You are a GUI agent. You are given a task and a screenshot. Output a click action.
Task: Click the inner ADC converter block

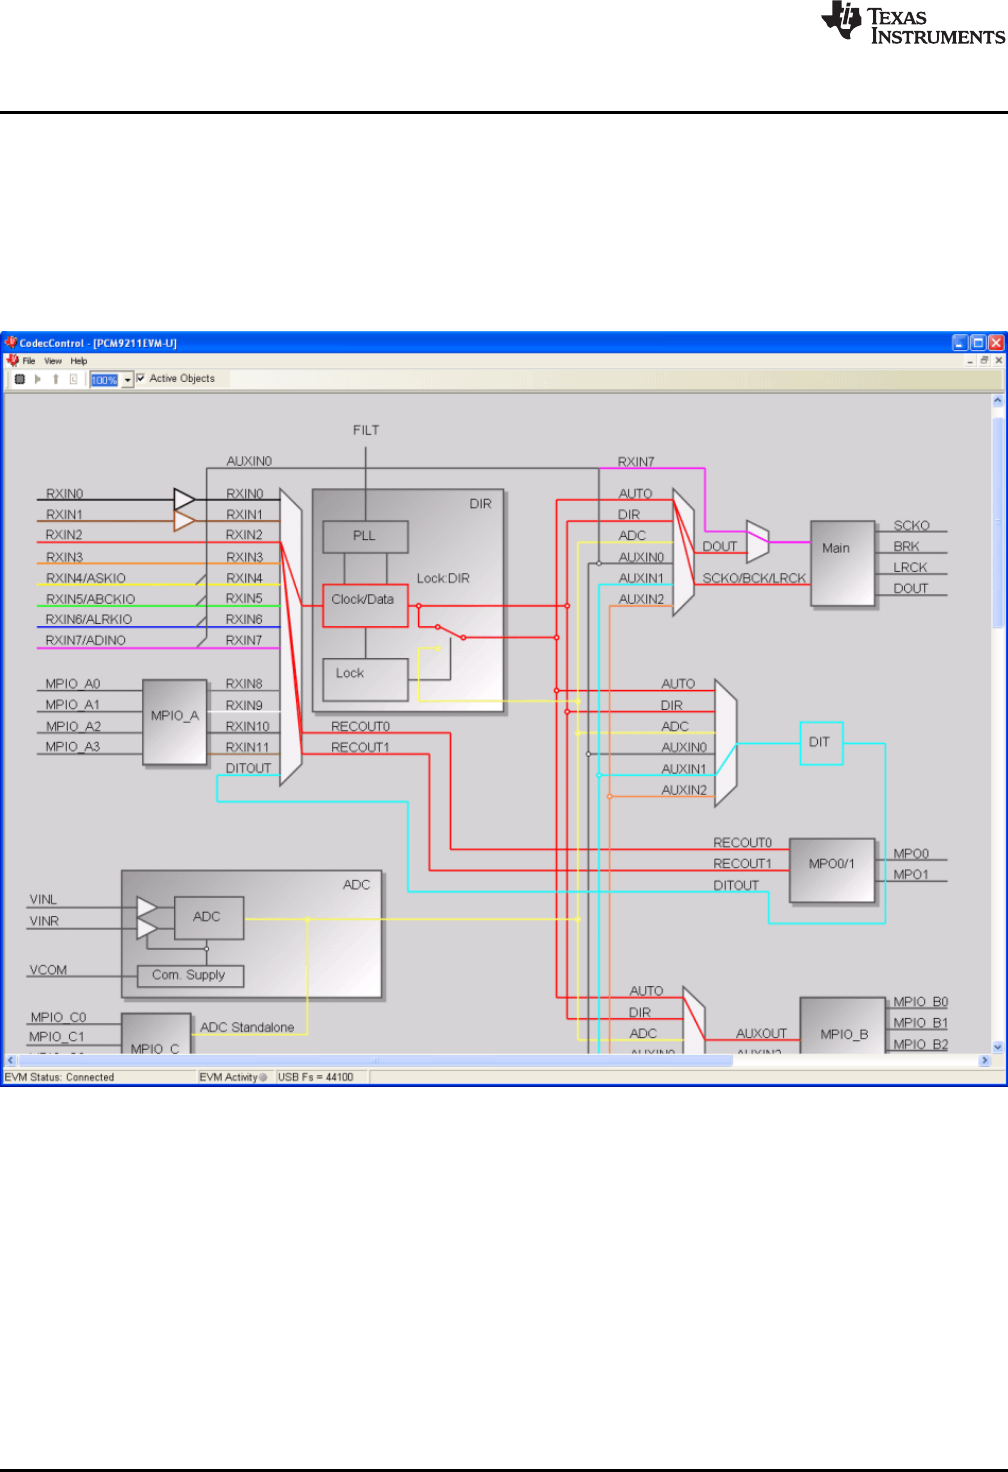click(x=208, y=918)
